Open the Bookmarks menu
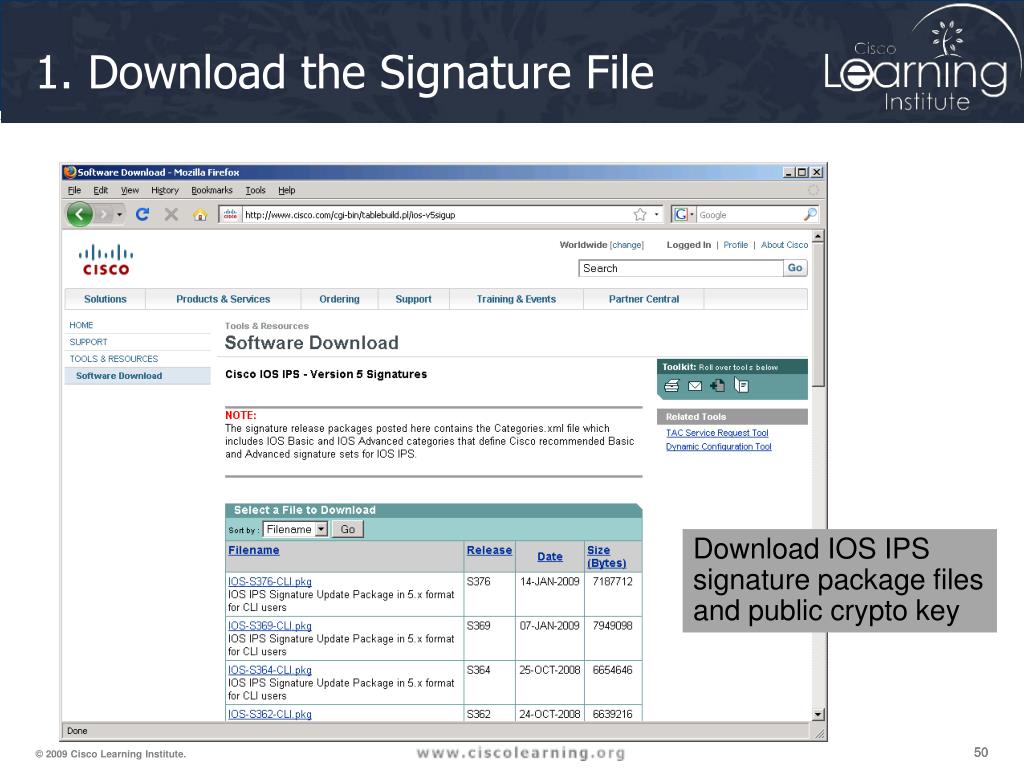Screen dimensions: 1024x768 click(x=212, y=190)
